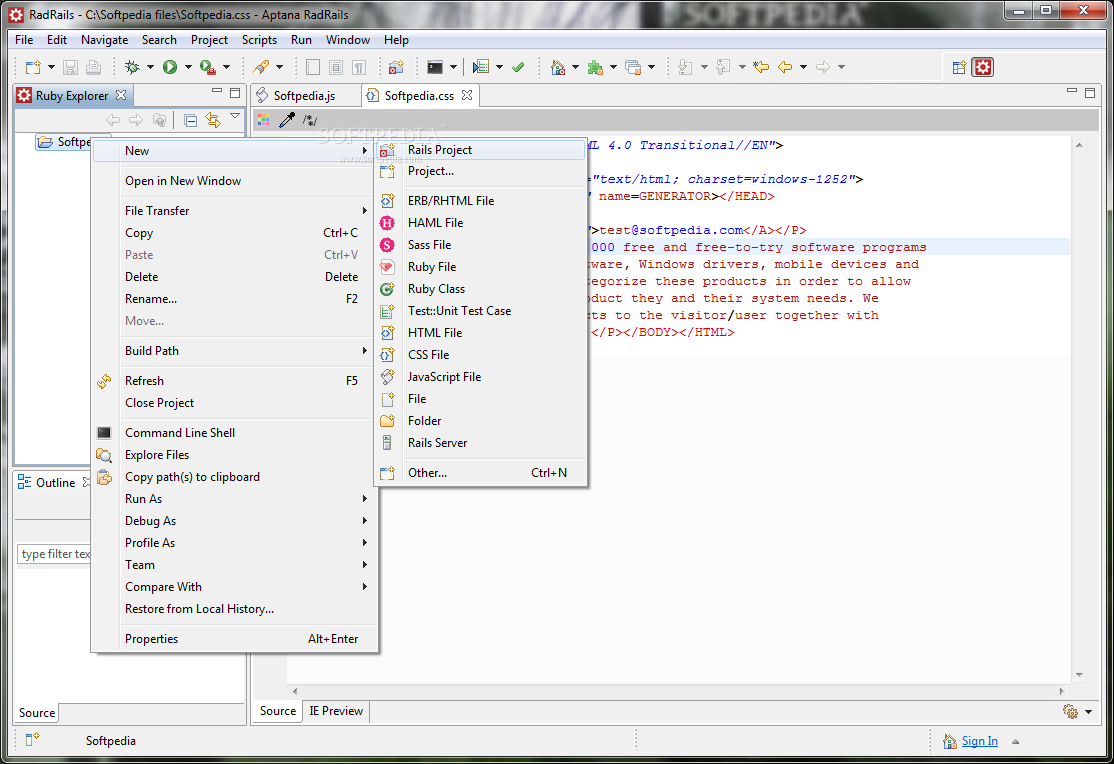Image resolution: width=1114 pixels, height=764 pixels.
Task: Expand Build Path submenu
Action: click(x=234, y=351)
